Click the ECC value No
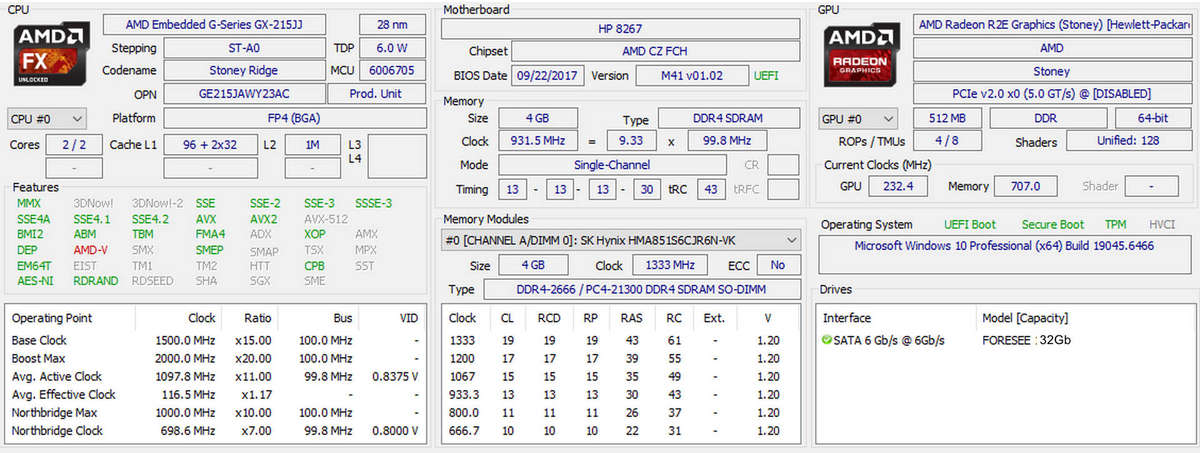 click(778, 265)
